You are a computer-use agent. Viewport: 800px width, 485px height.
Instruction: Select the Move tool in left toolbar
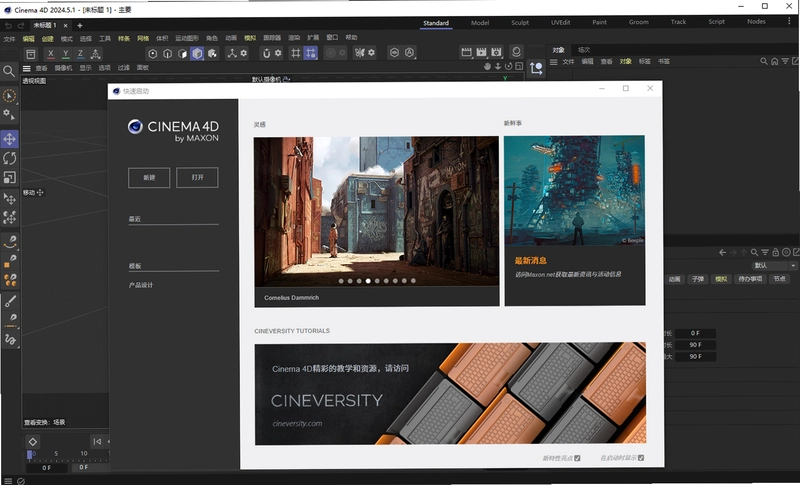click(x=9, y=139)
